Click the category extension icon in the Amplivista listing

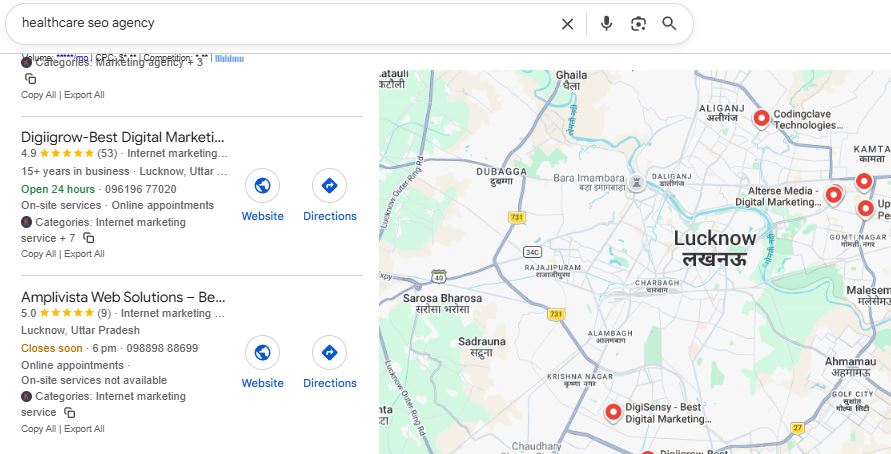coord(26,396)
